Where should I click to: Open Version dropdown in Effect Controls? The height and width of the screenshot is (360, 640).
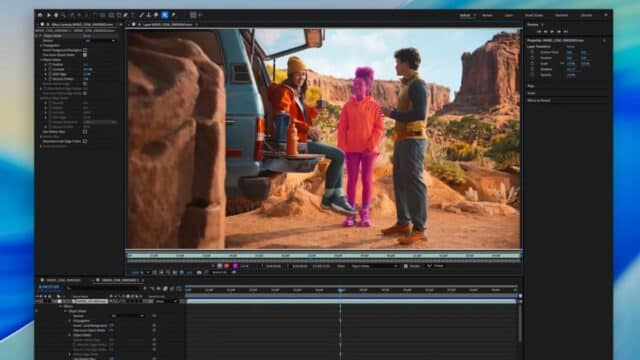click(100, 41)
